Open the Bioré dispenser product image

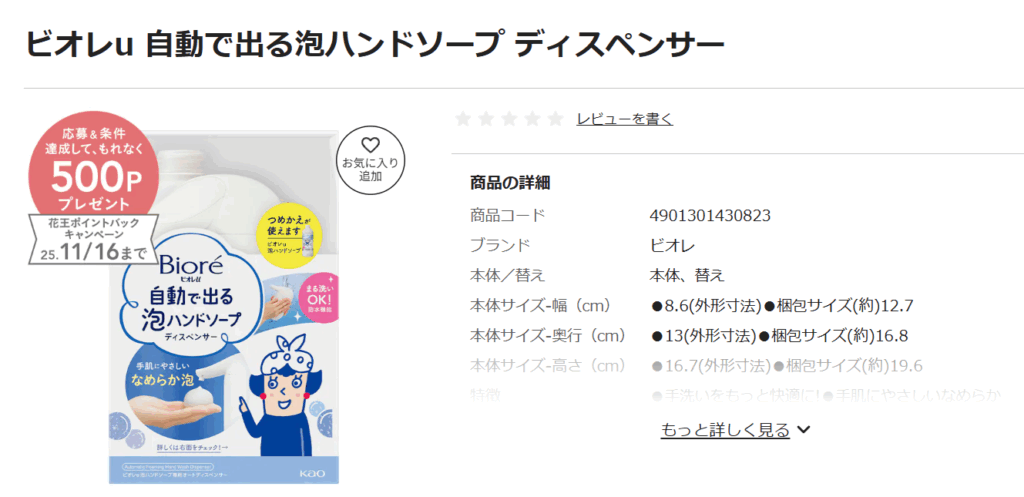224,308
